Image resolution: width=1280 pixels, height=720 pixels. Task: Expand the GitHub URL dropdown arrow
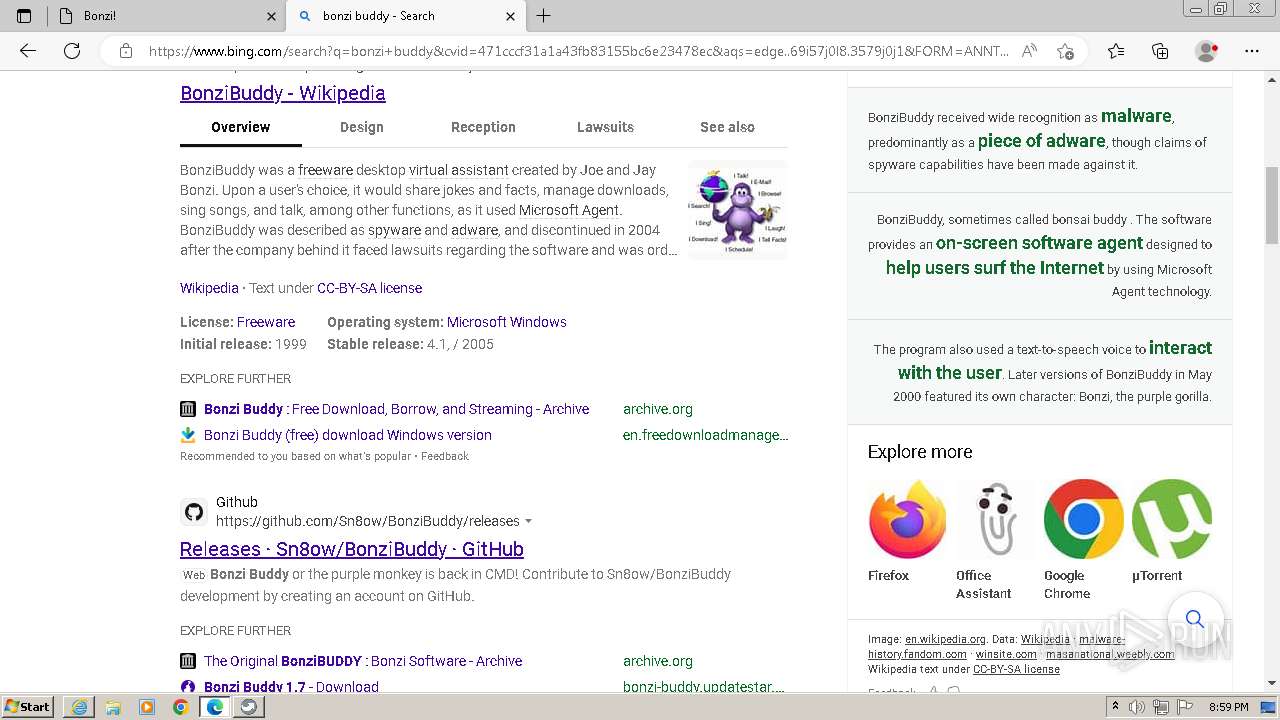pos(528,521)
